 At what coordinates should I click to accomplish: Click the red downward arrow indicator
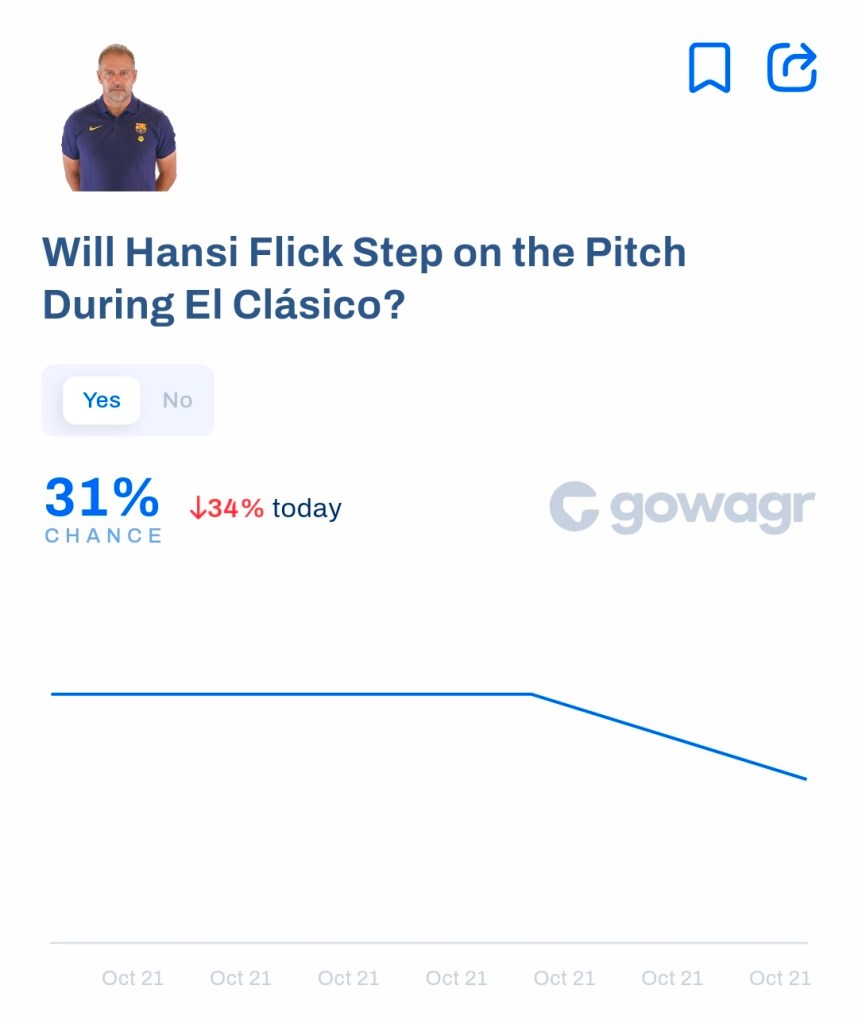click(x=197, y=509)
